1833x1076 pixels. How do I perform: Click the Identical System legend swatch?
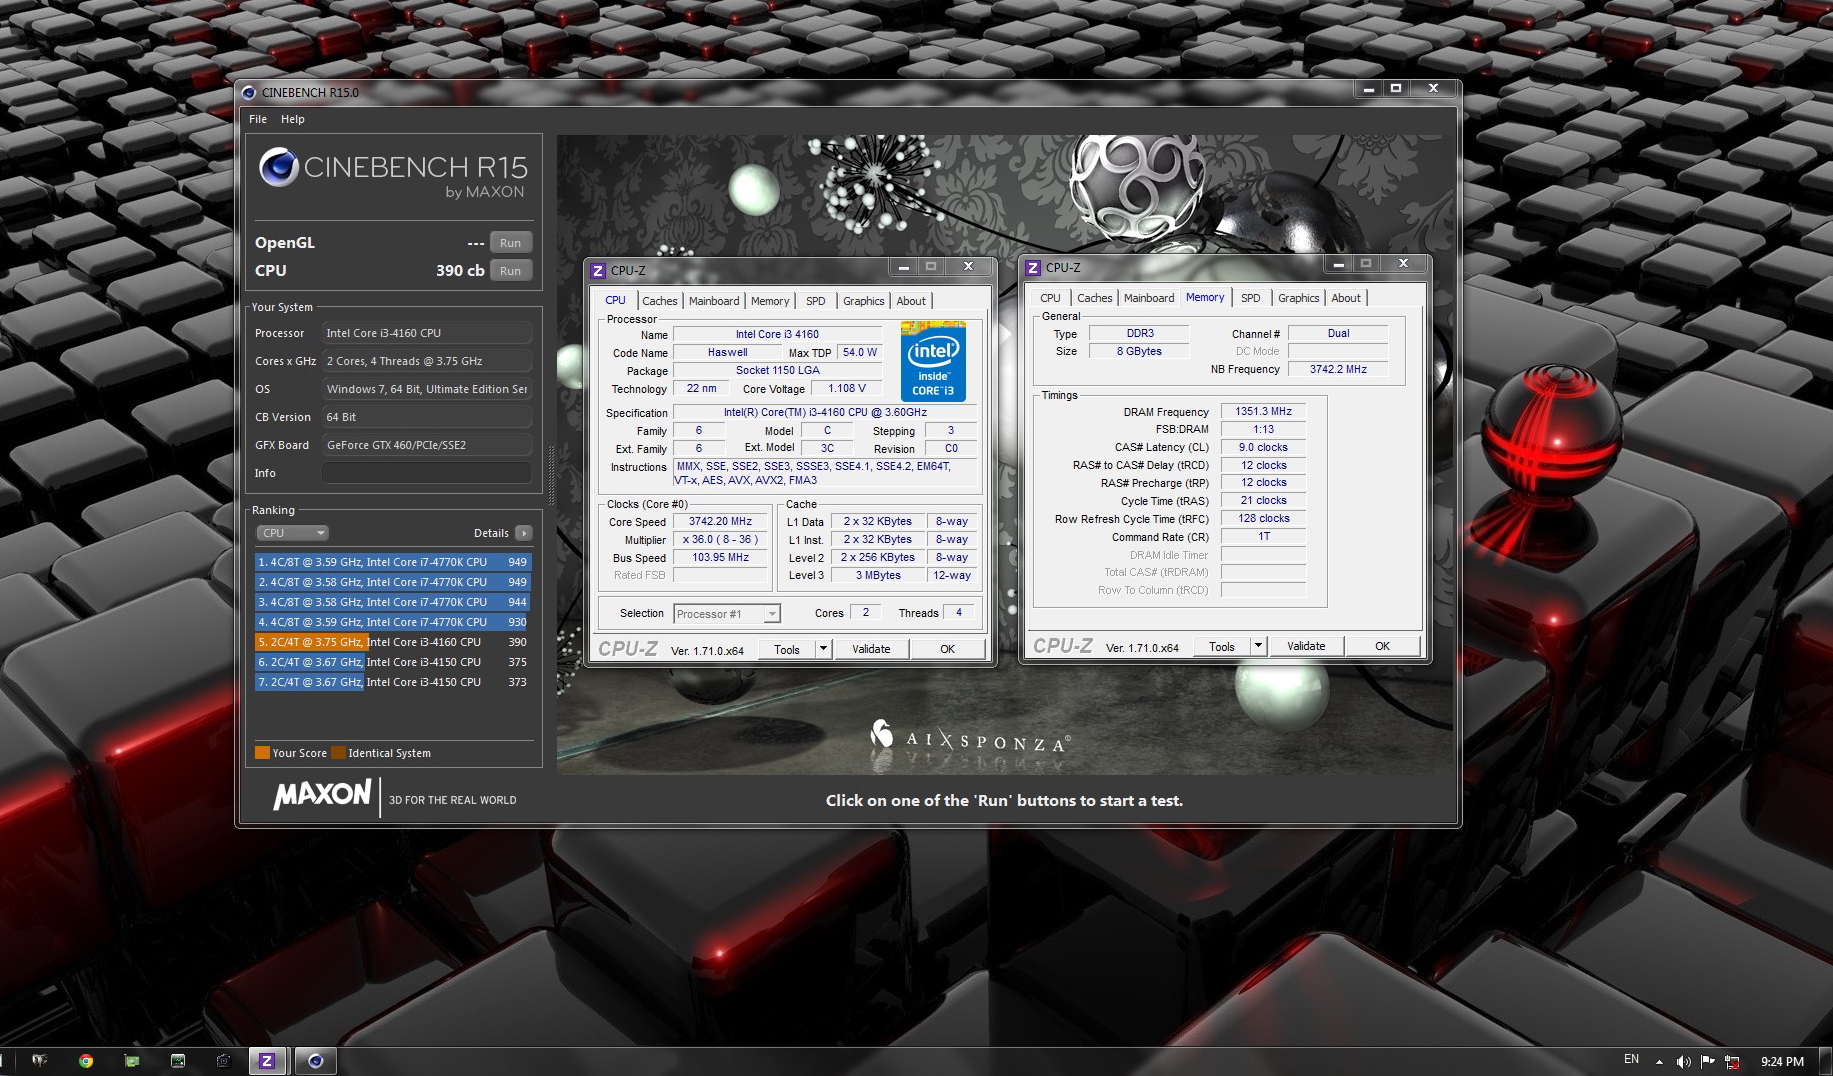[338, 753]
